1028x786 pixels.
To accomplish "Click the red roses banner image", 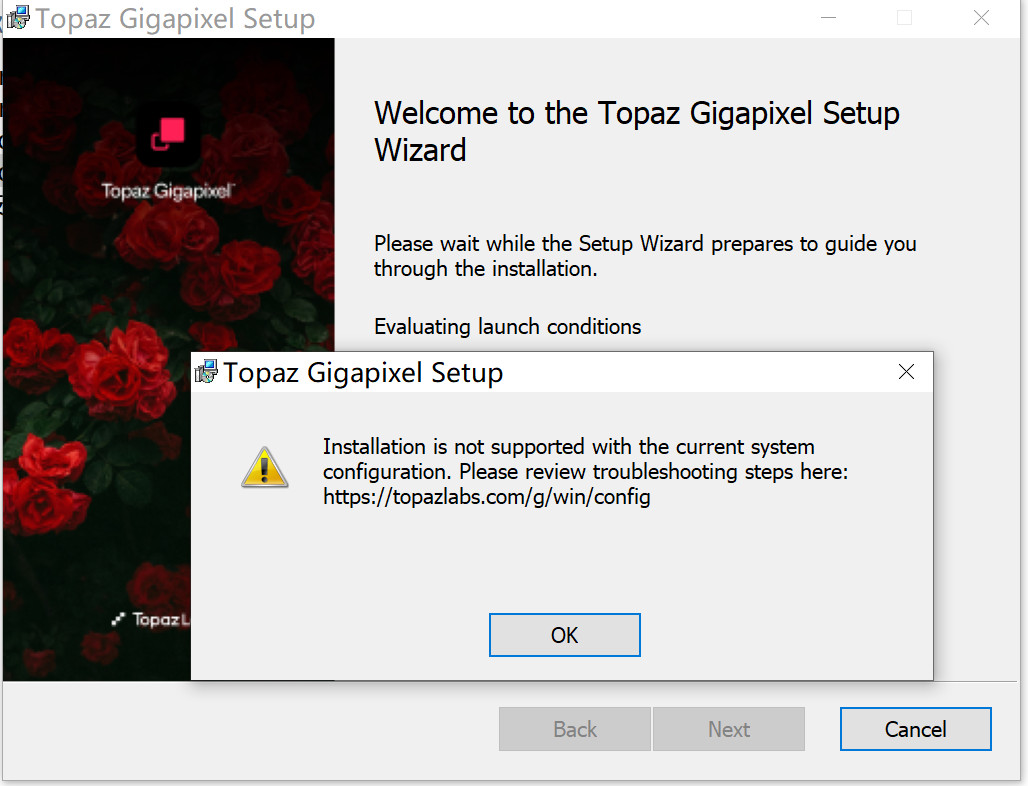I will pos(100,400).
